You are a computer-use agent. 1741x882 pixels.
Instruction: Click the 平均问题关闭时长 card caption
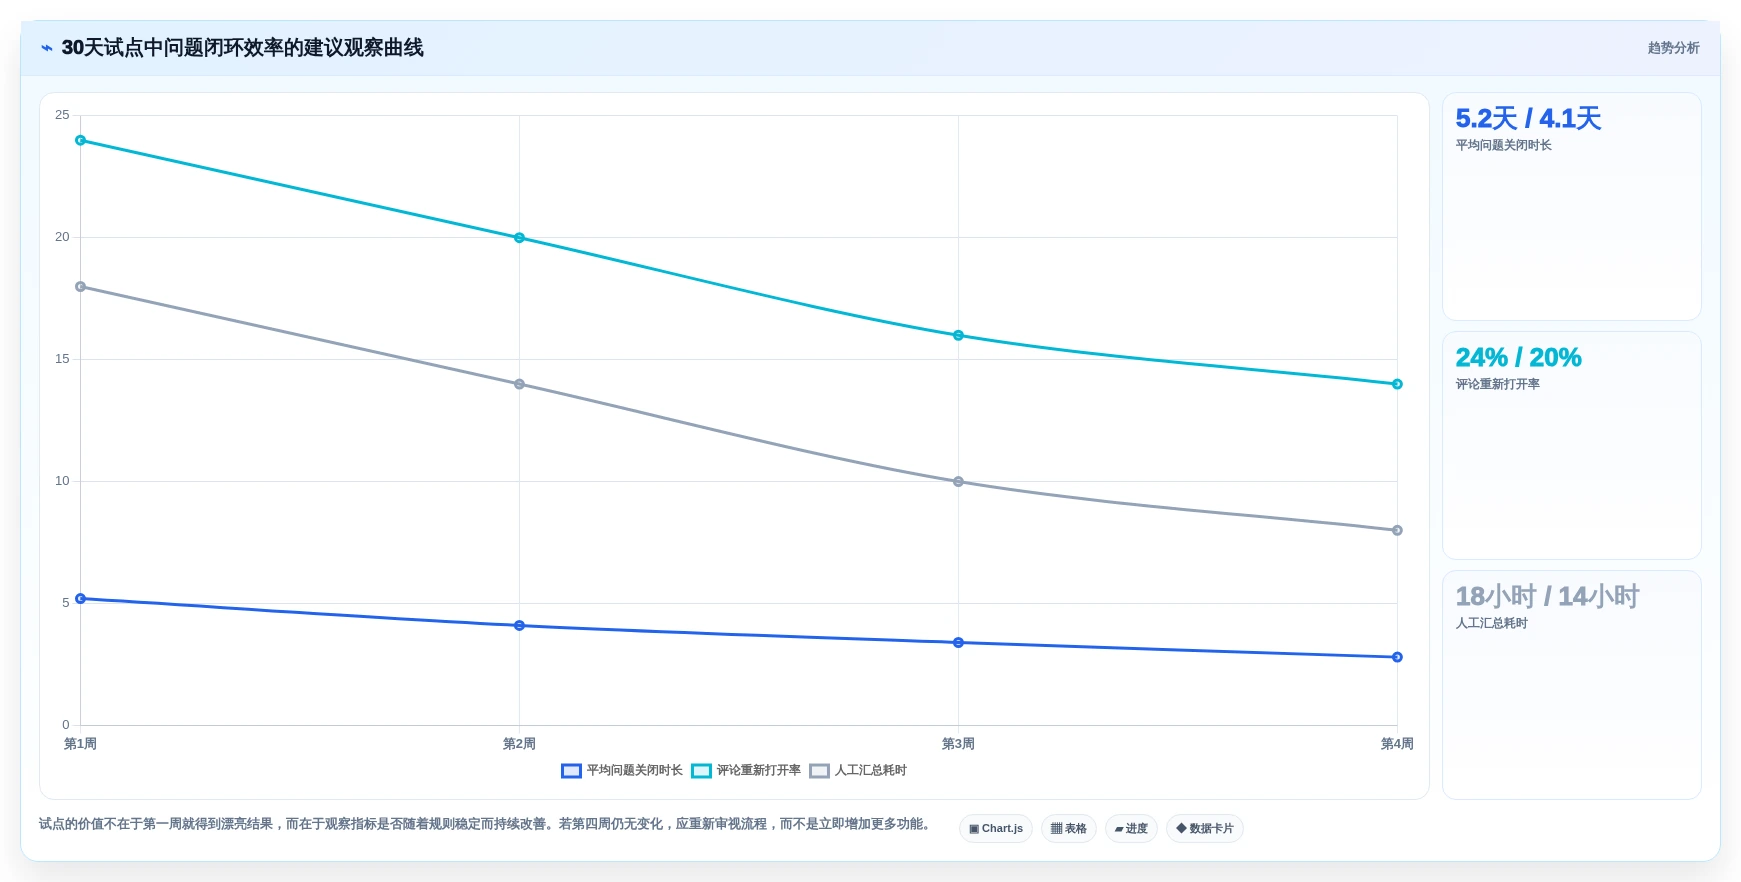[1503, 145]
